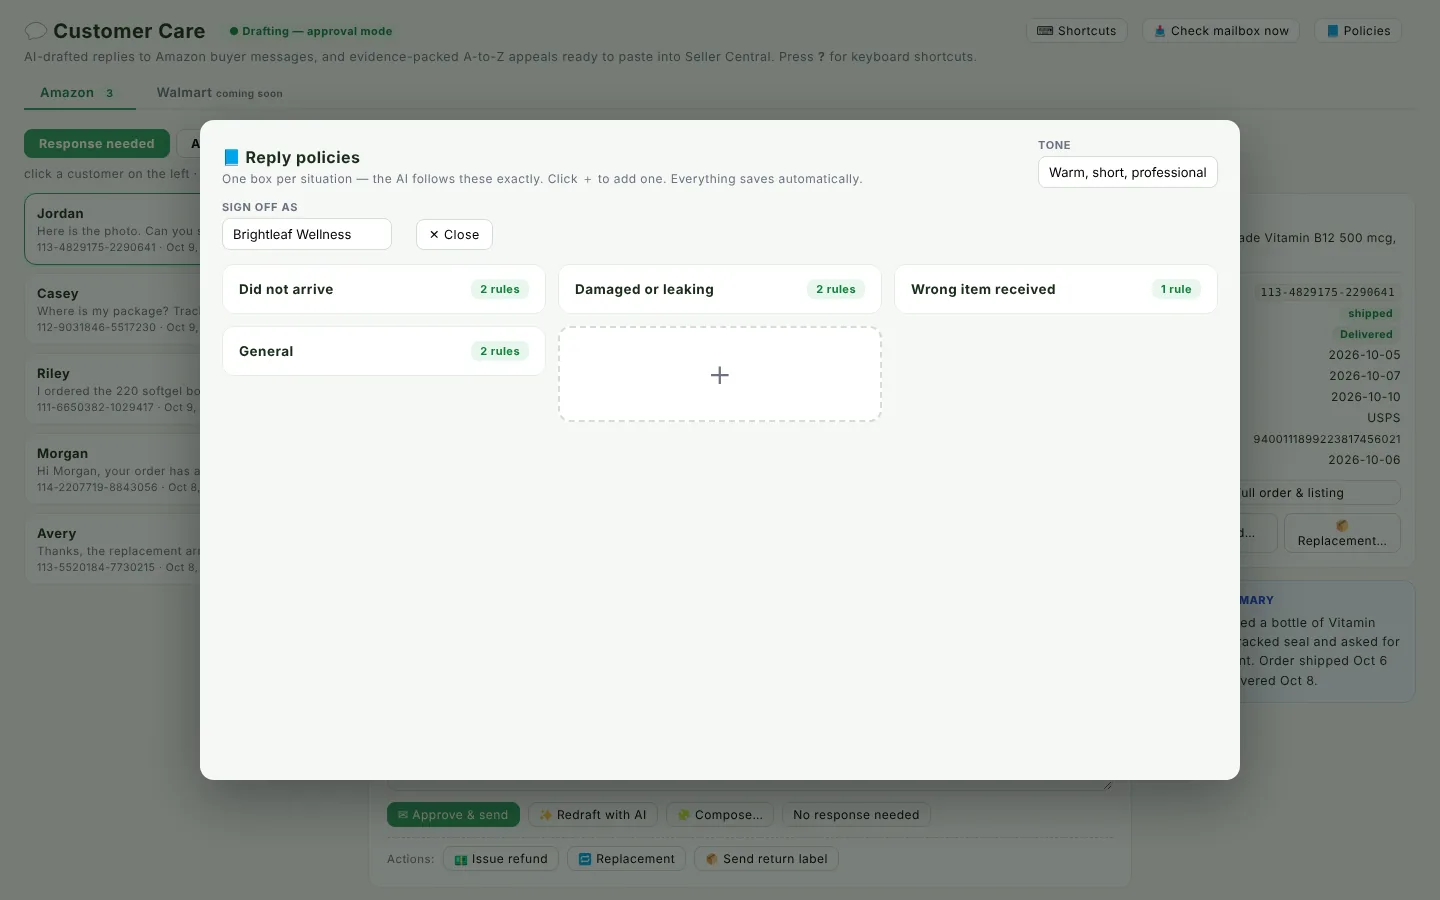The image size is (1440, 900).
Task: Click Issue refund action
Action: pyautogui.click(x=501, y=859)
